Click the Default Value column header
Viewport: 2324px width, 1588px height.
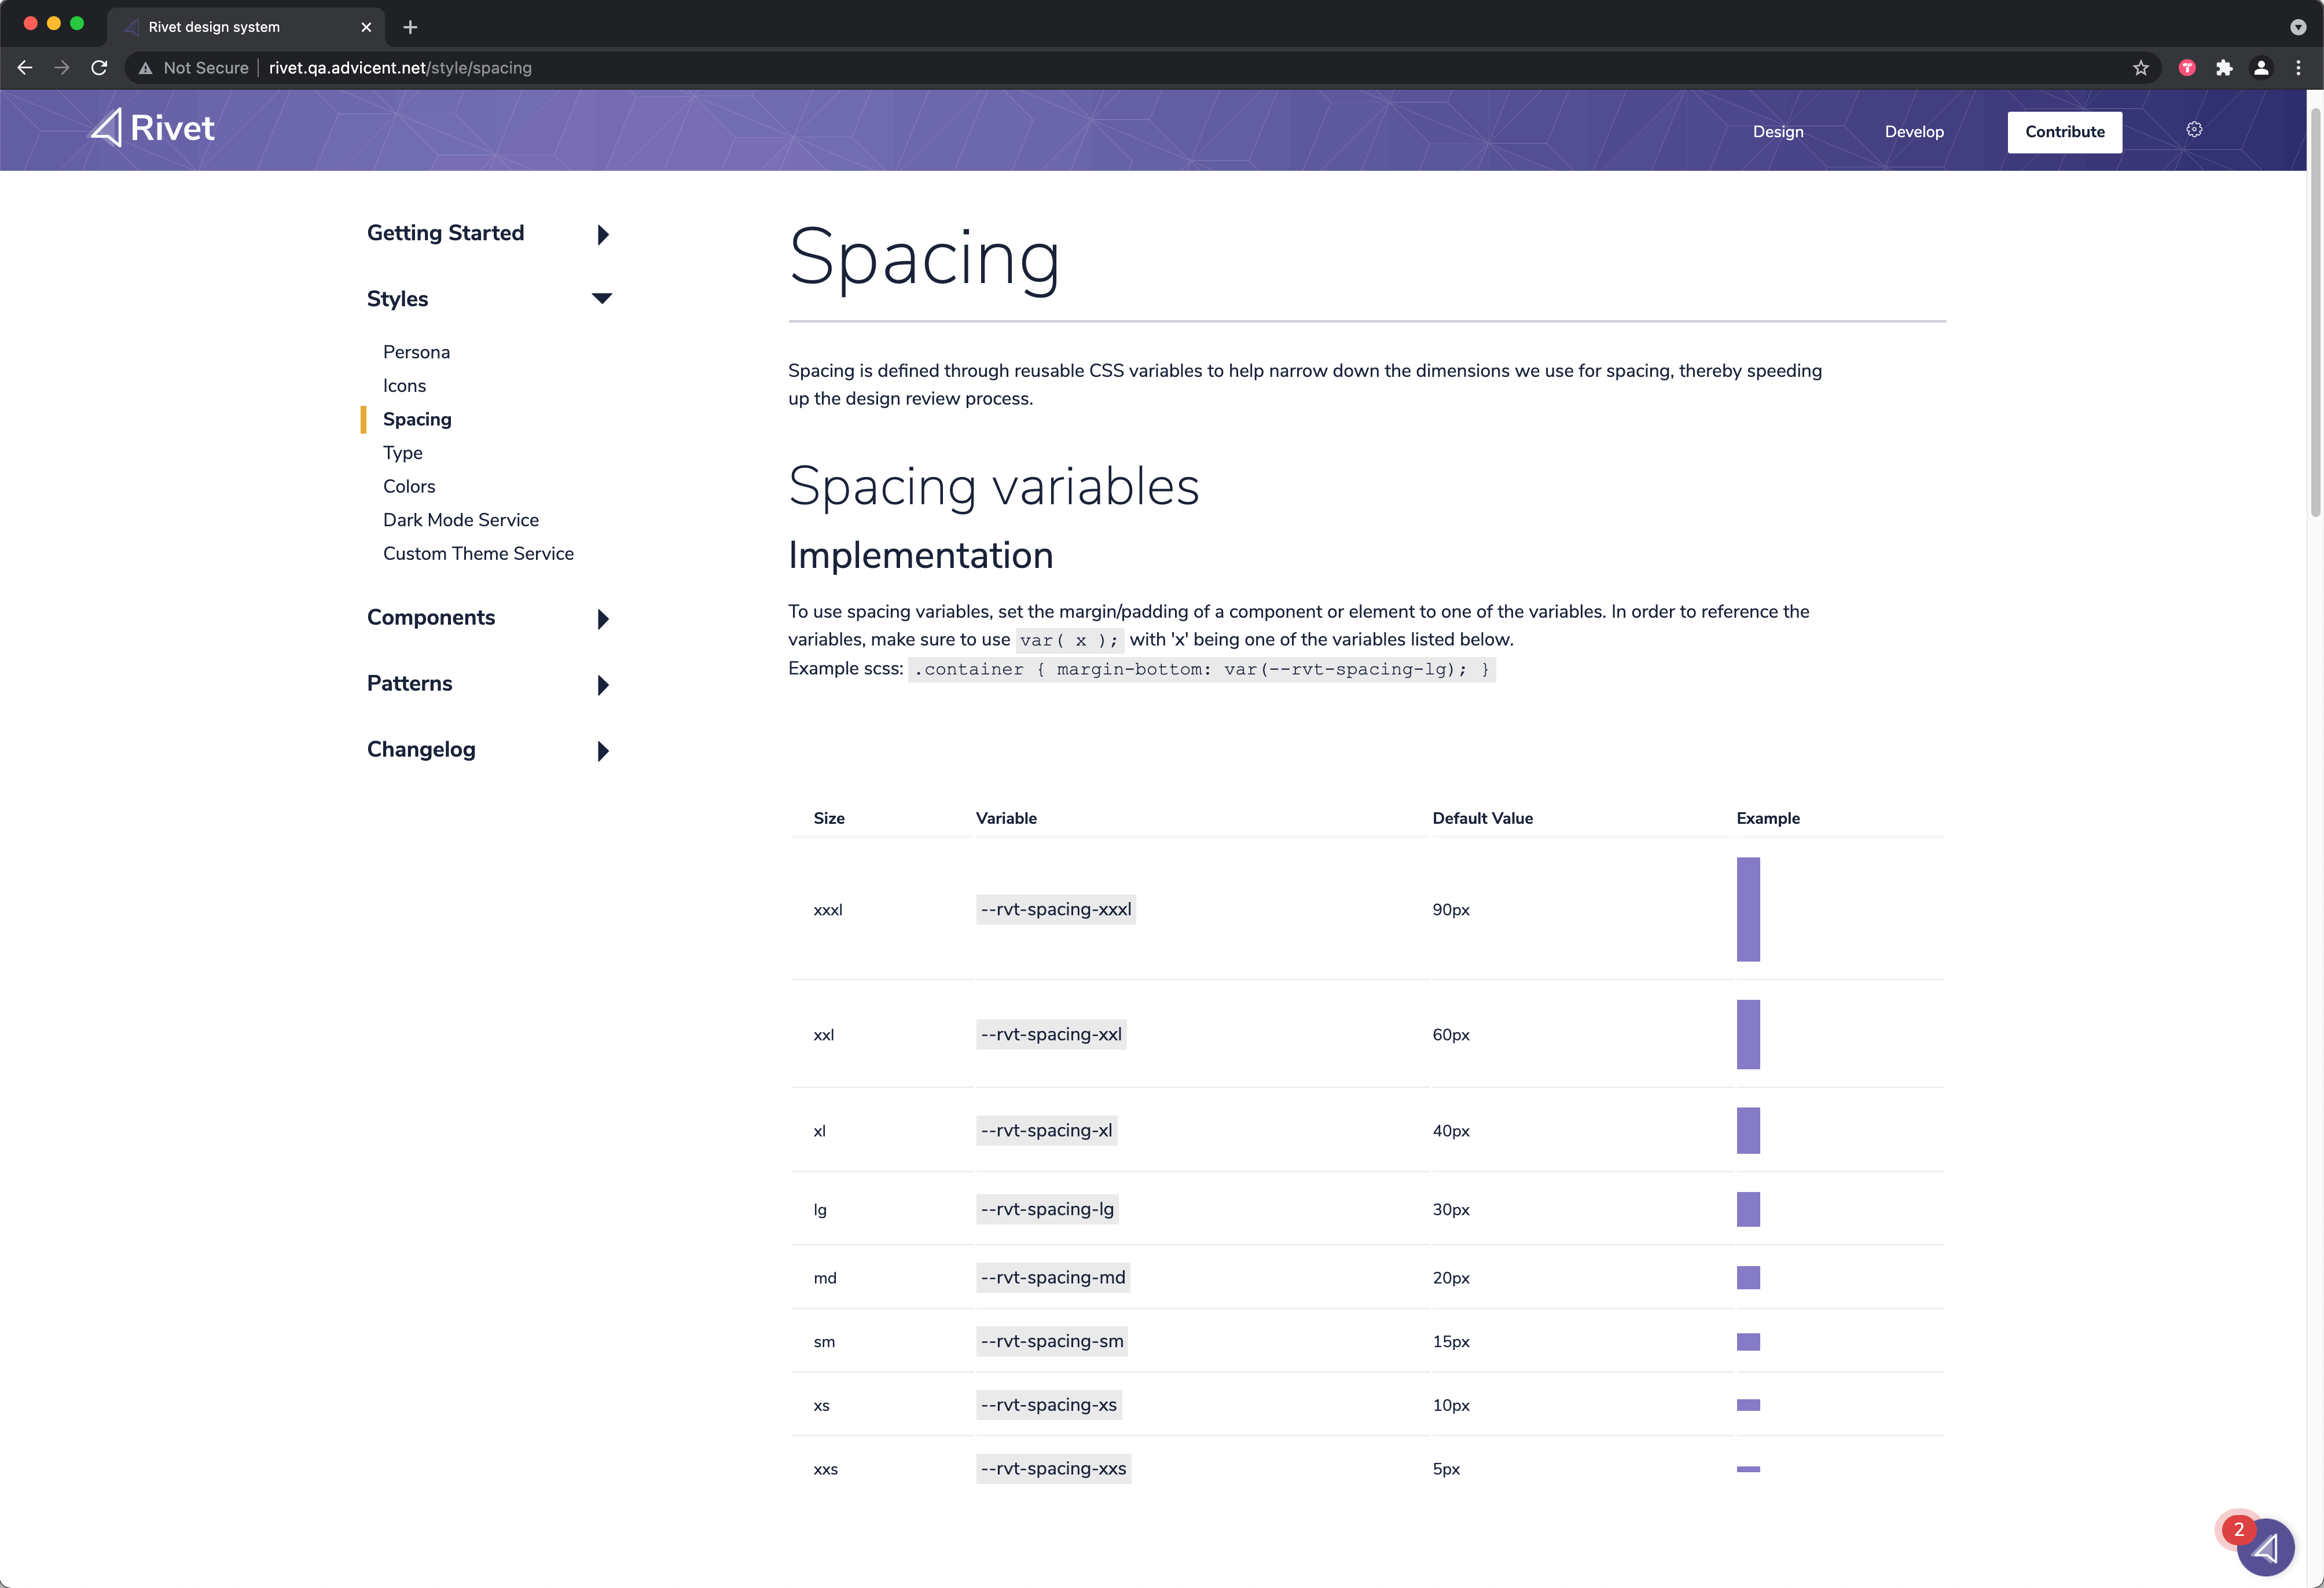pos(1482,818)
